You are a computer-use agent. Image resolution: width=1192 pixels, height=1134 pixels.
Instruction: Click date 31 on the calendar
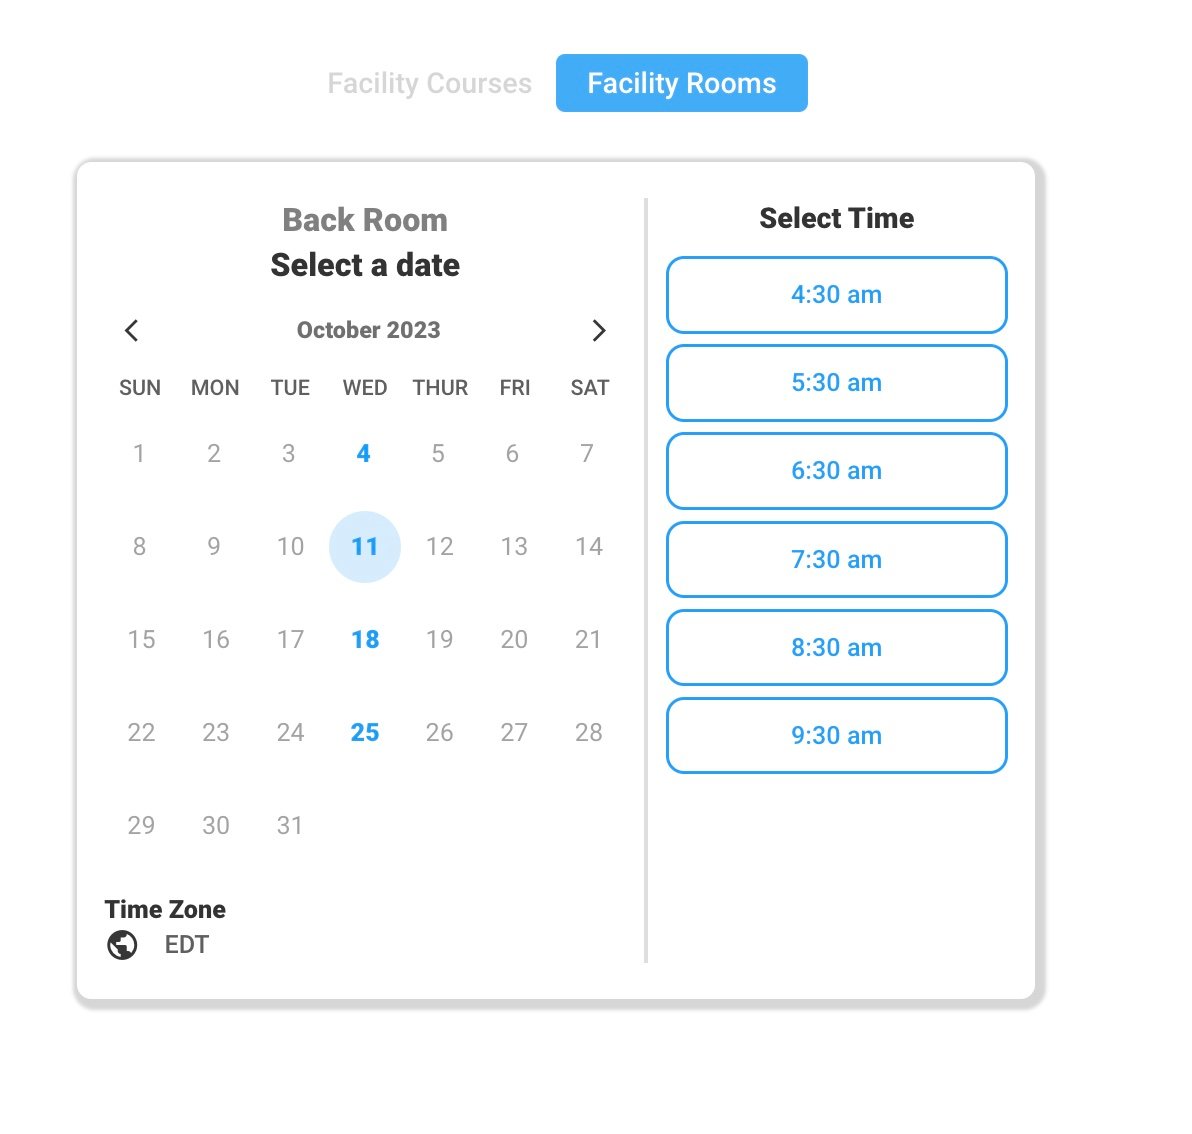coord(290,826)
